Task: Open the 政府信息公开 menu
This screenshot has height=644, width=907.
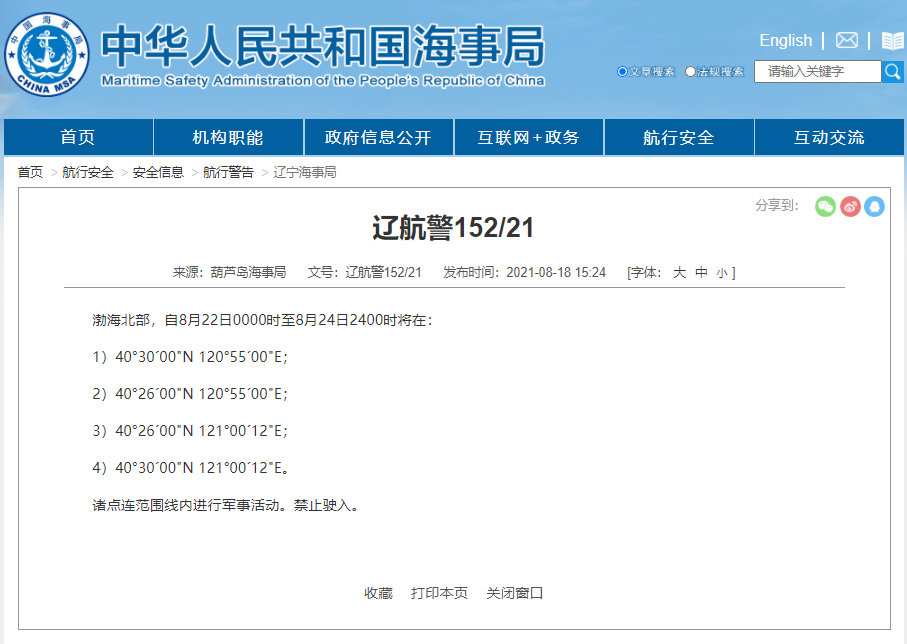Action: pos(379,137)
